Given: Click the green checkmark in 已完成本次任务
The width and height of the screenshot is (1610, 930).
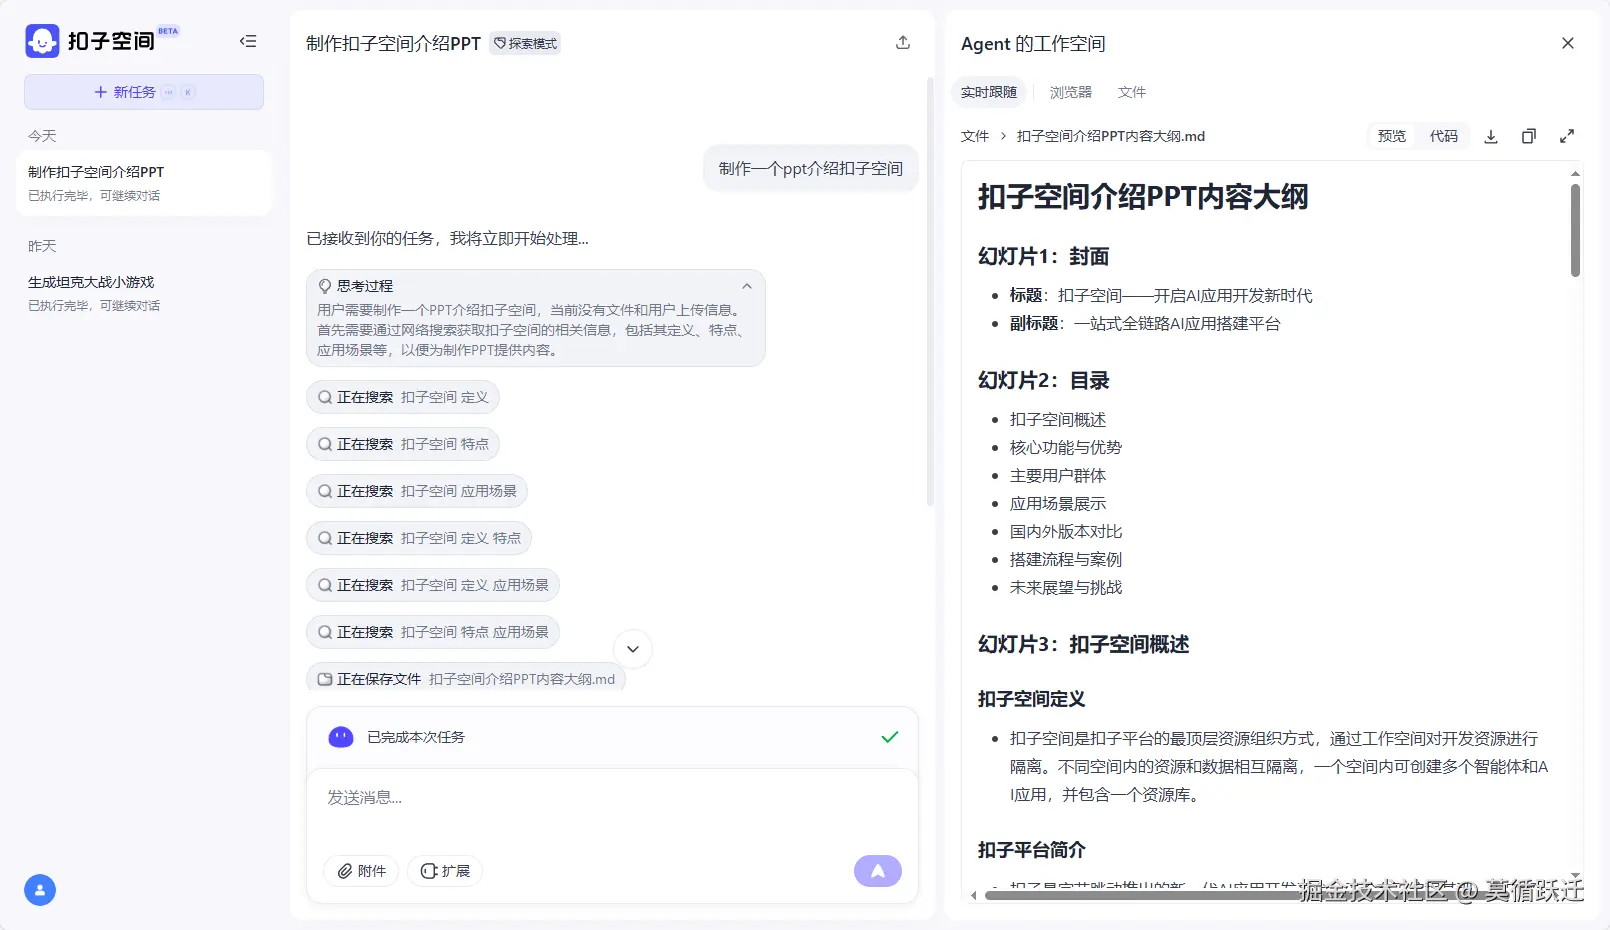Looking at the screenshot, I should [890, 737].
